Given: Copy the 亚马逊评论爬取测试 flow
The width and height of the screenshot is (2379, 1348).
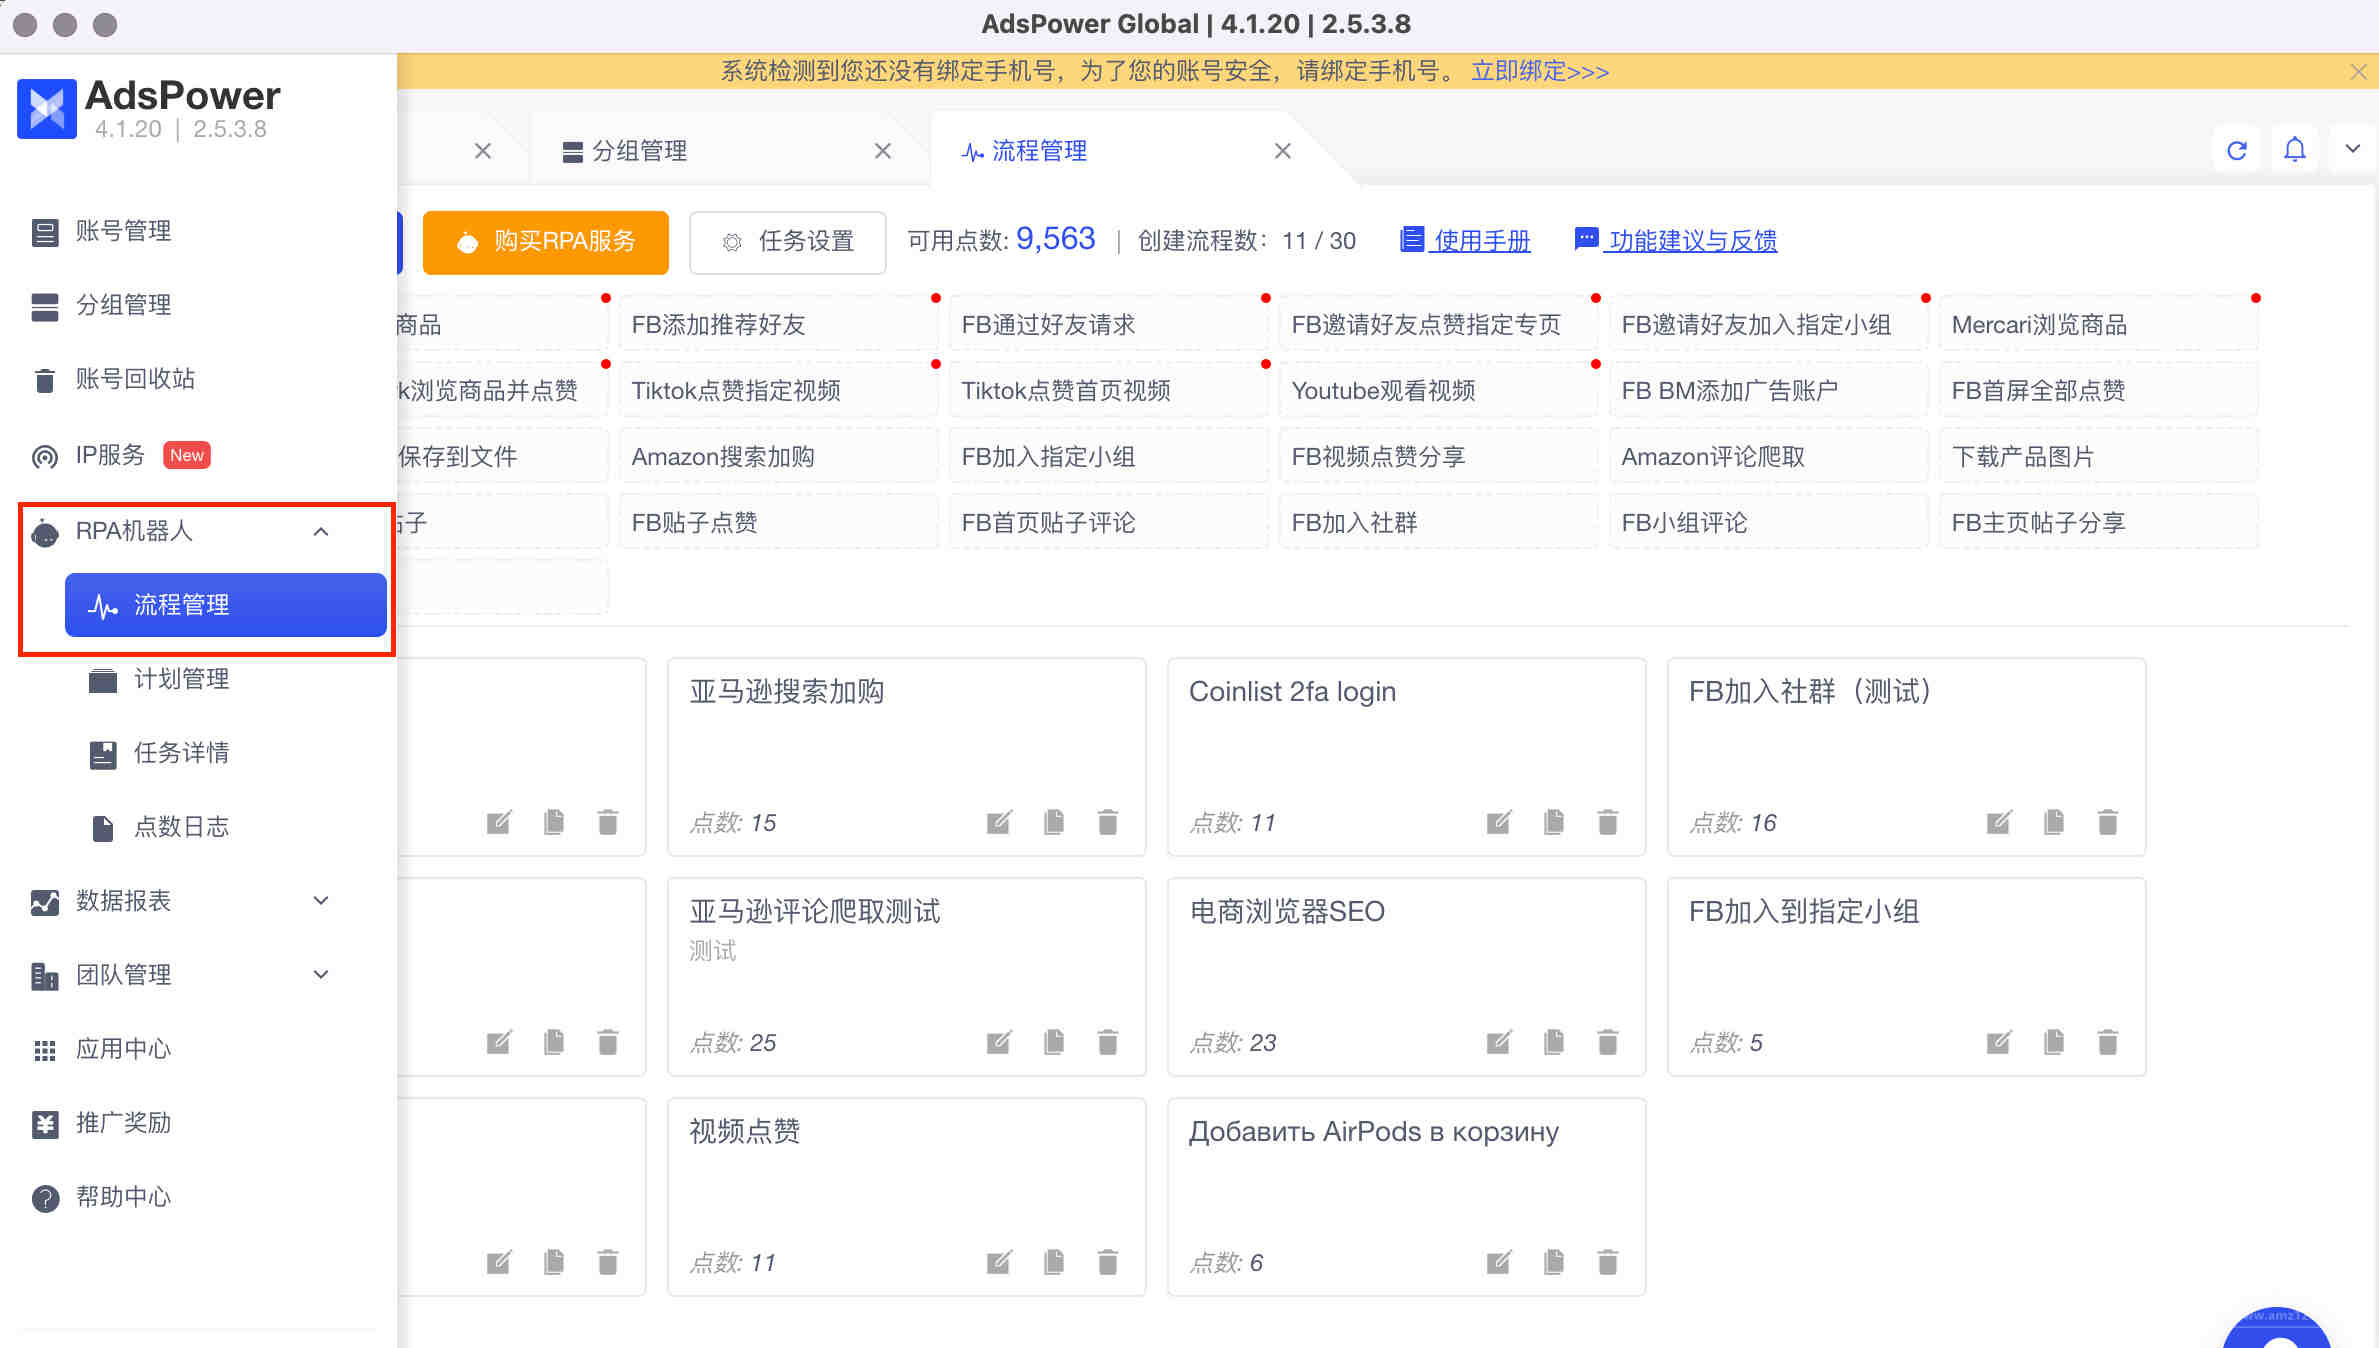Looking at the screenshot, I should click(x=1053, y=1042).
